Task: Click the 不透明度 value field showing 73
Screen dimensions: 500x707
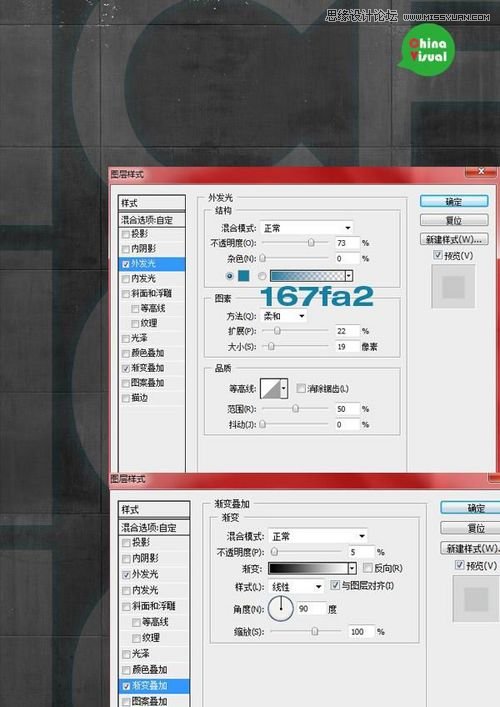Action: coord(347,243)
